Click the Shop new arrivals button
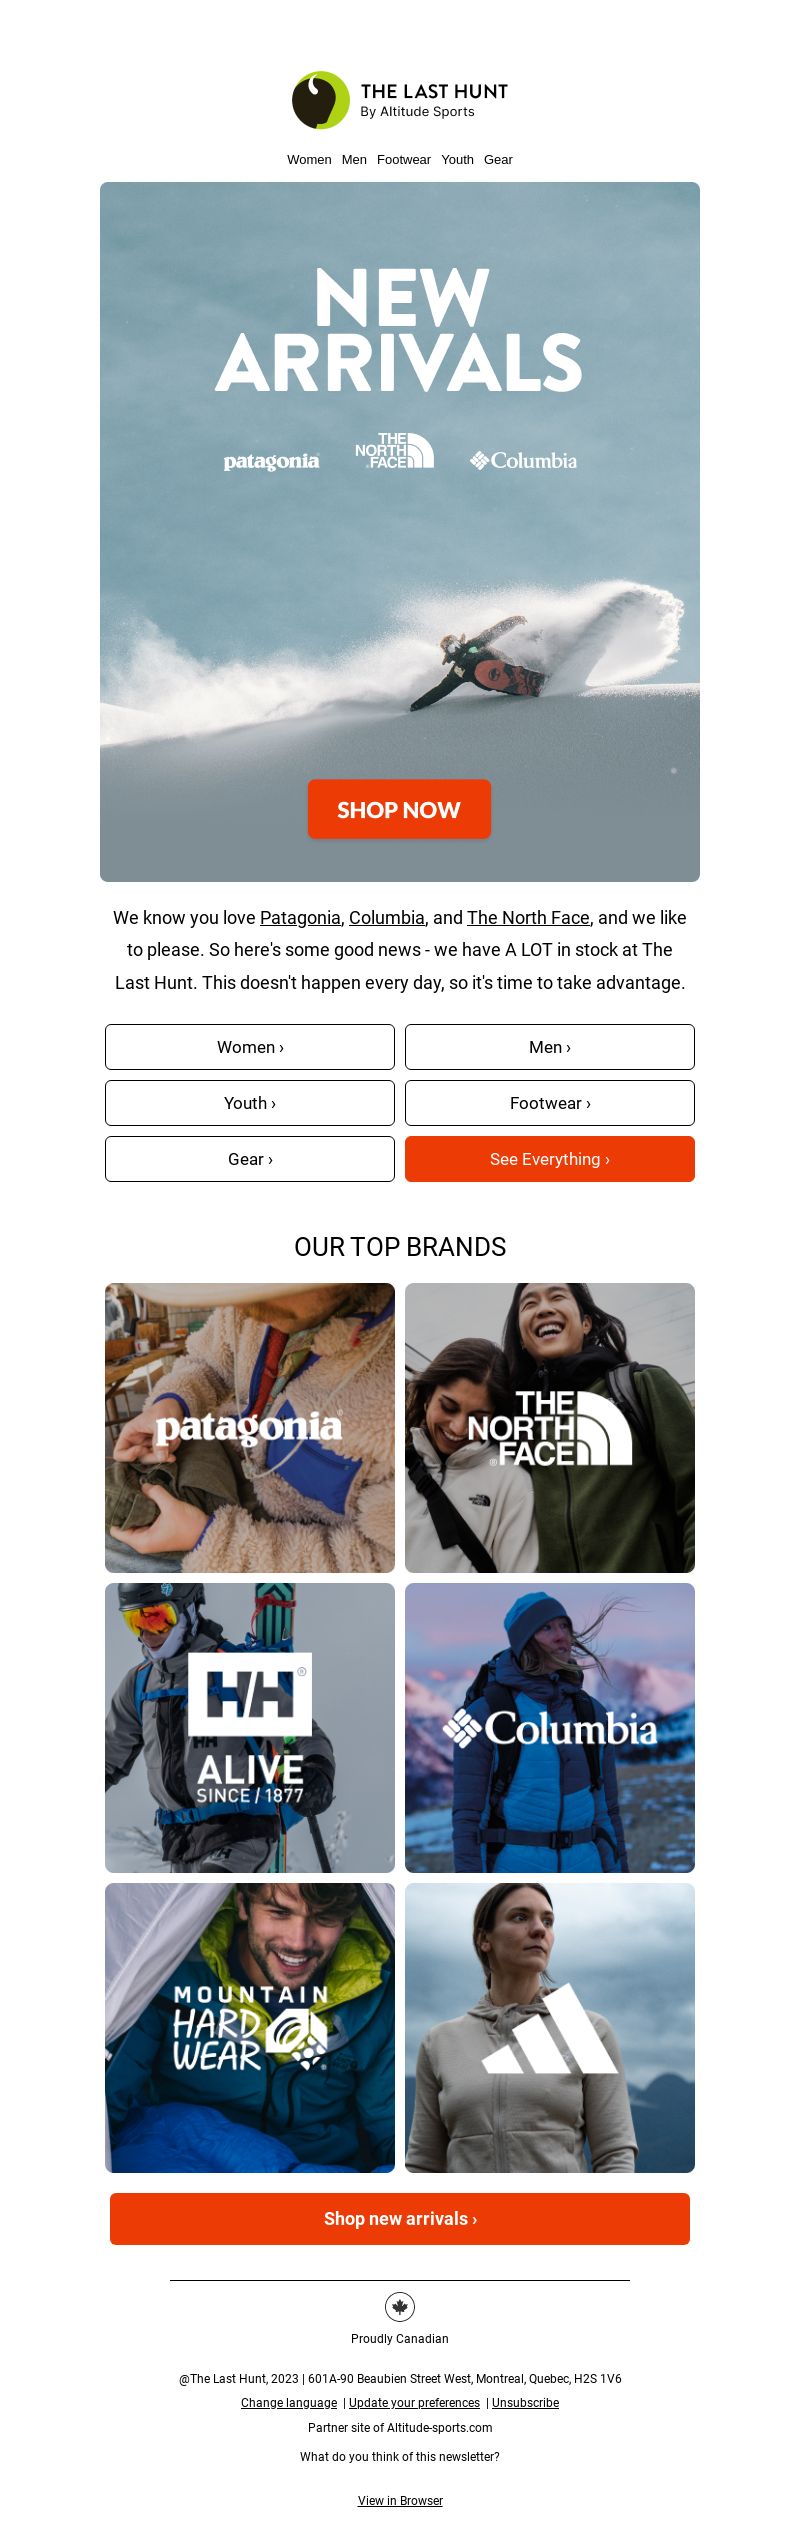Screen dimensions: 800x2529 click(x=400, y=2218)
